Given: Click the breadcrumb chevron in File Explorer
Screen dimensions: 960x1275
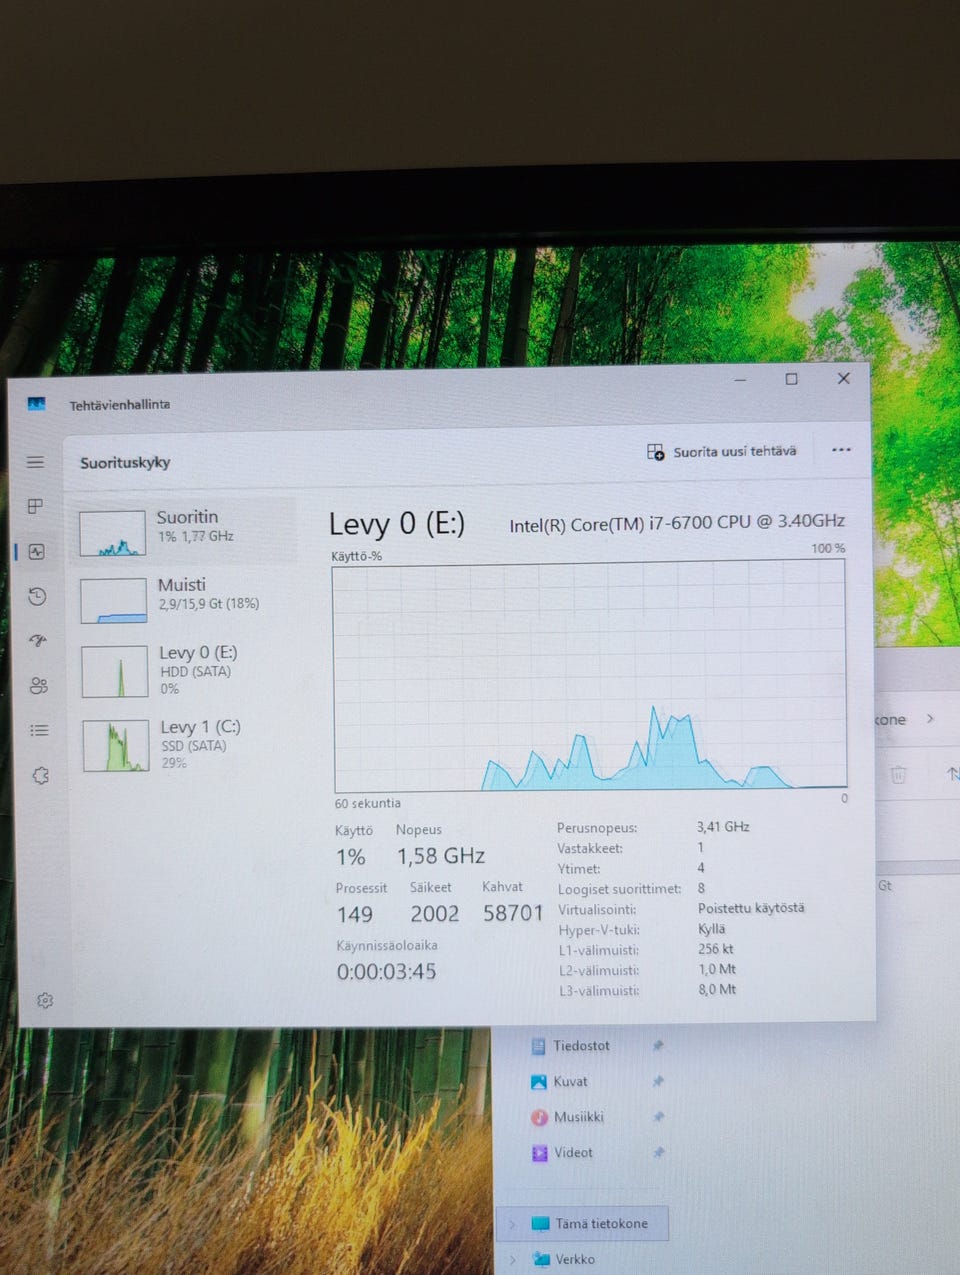Looking at the screenshot, I should point(930,718).
